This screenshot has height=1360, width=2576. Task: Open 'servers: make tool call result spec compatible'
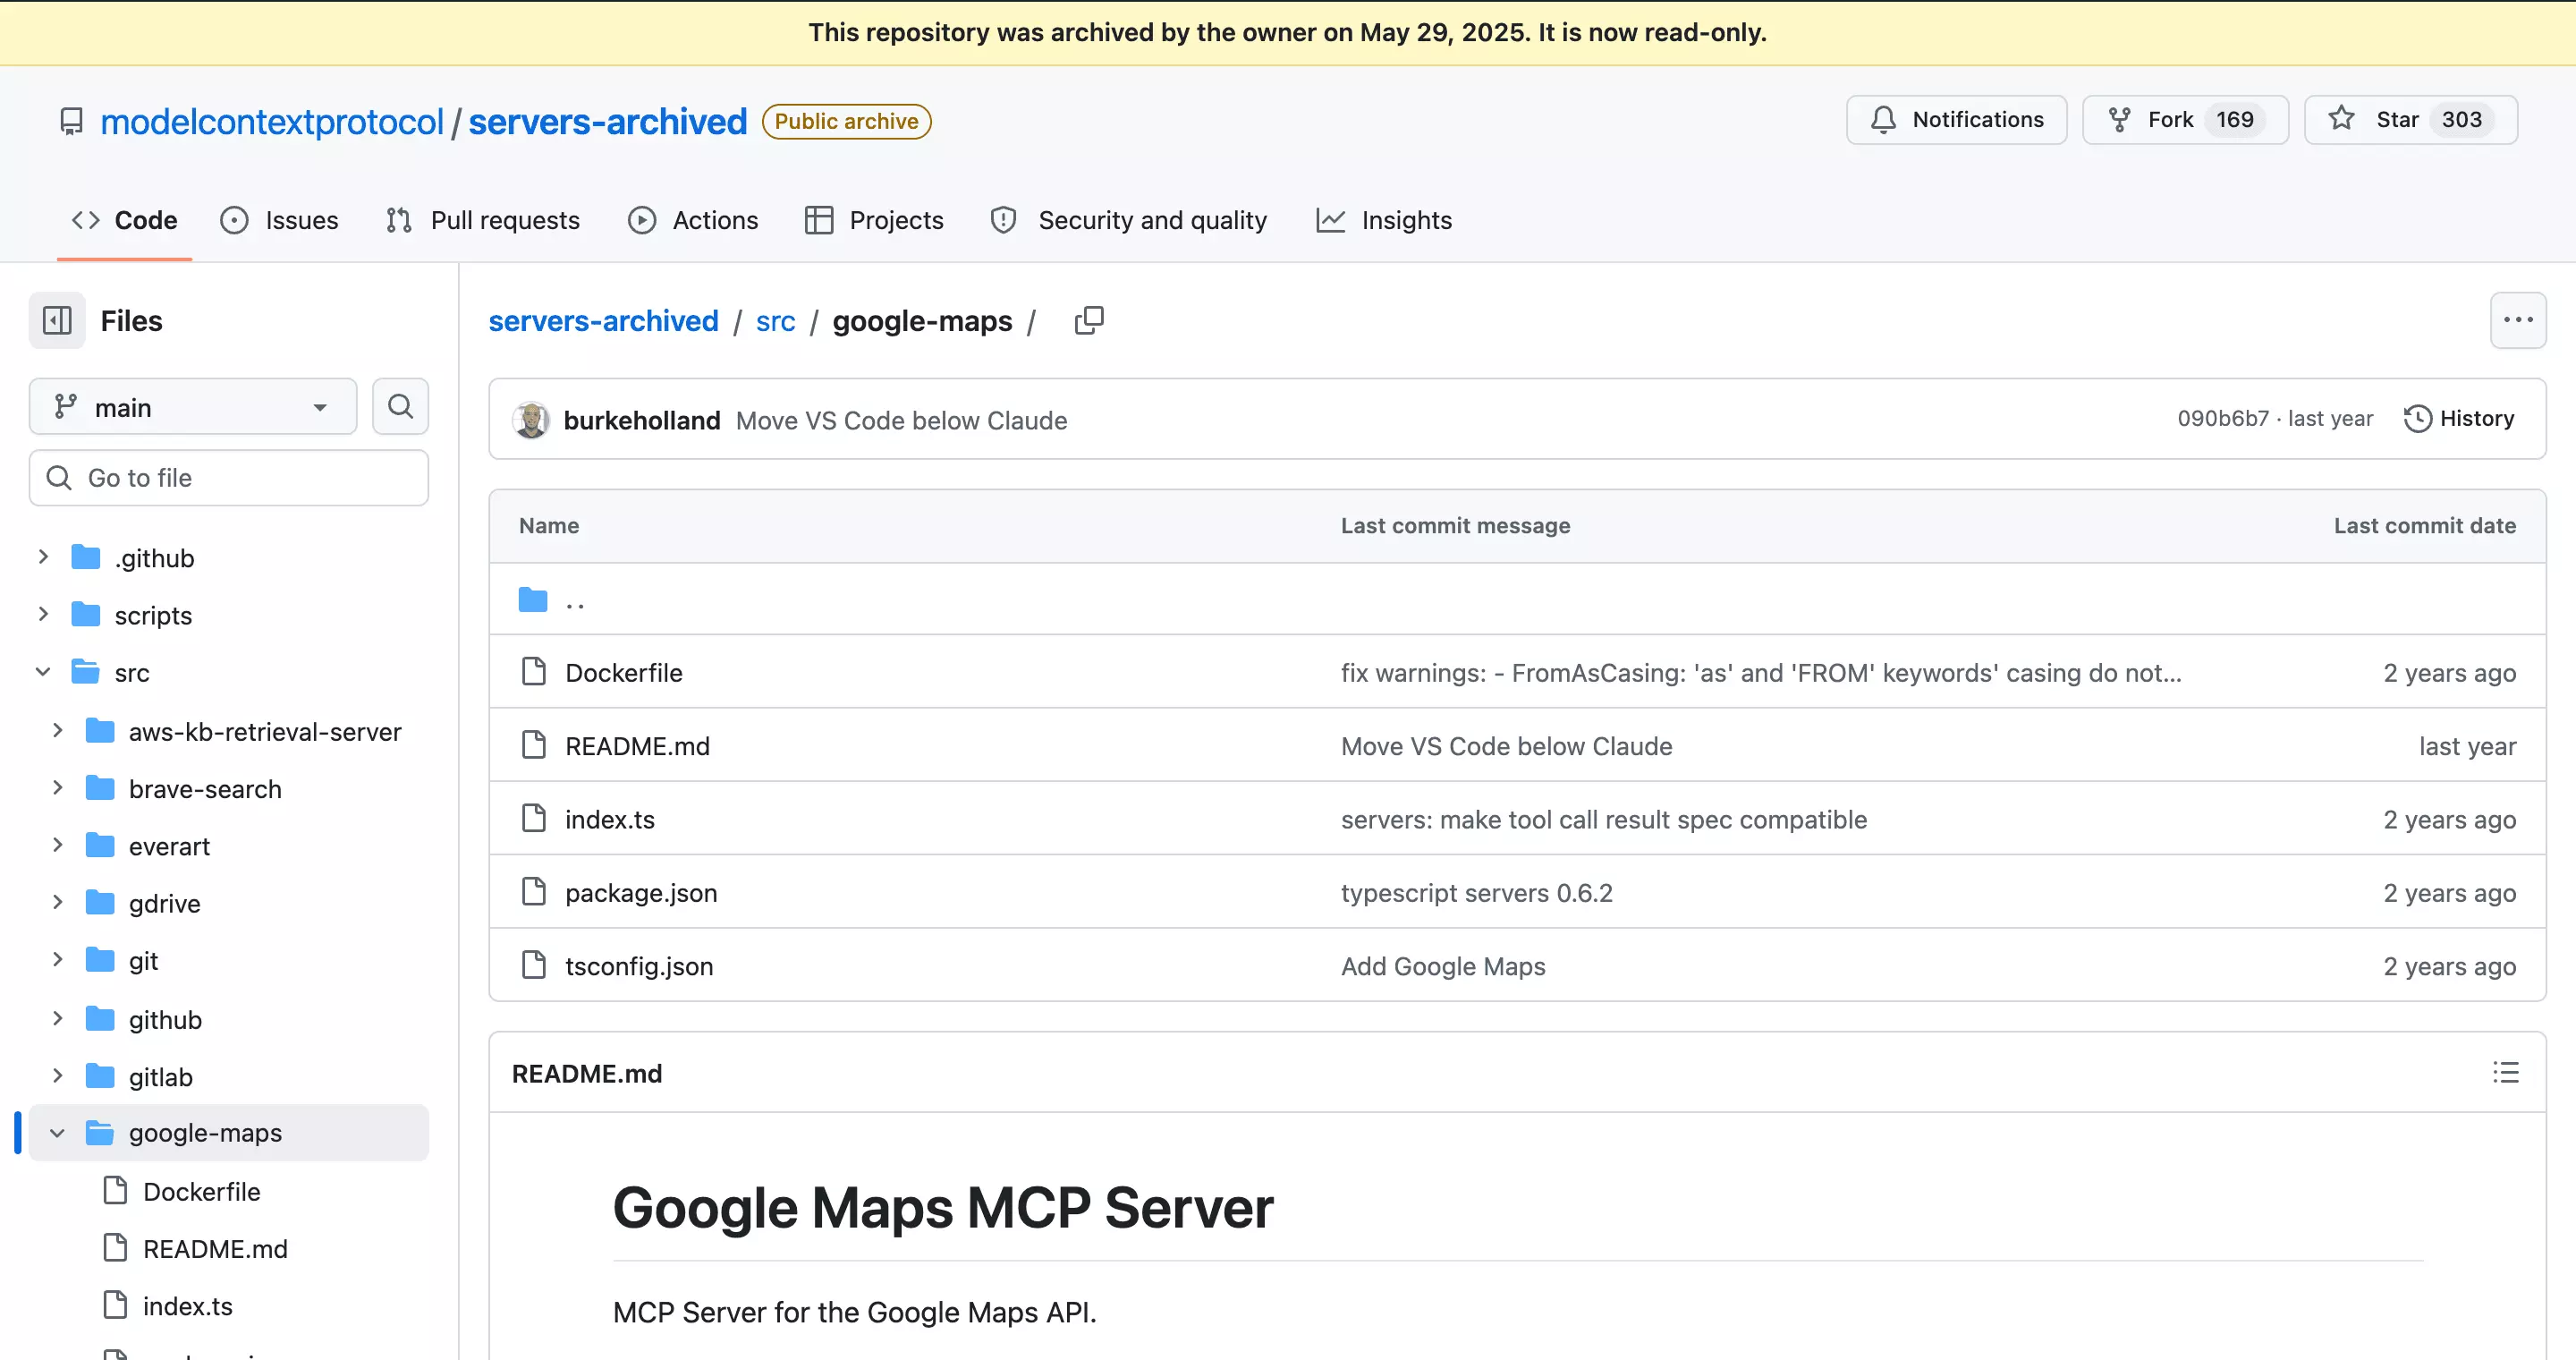click(x=1603, y=819)
